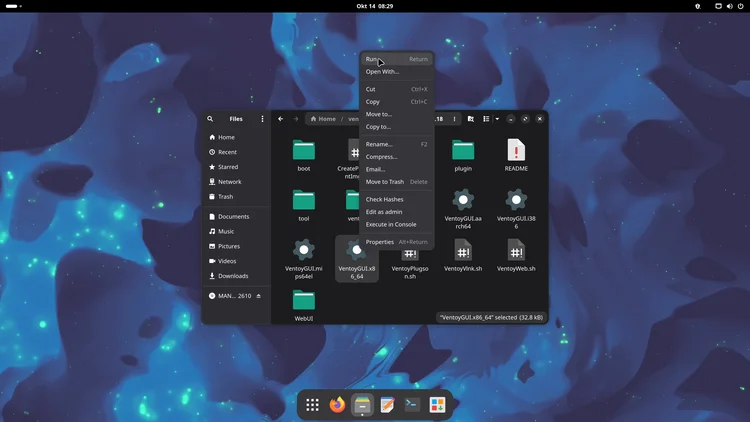The image size is (750, 422).
Task: Open the text editor from dock
Action: [x=387, y=405]
